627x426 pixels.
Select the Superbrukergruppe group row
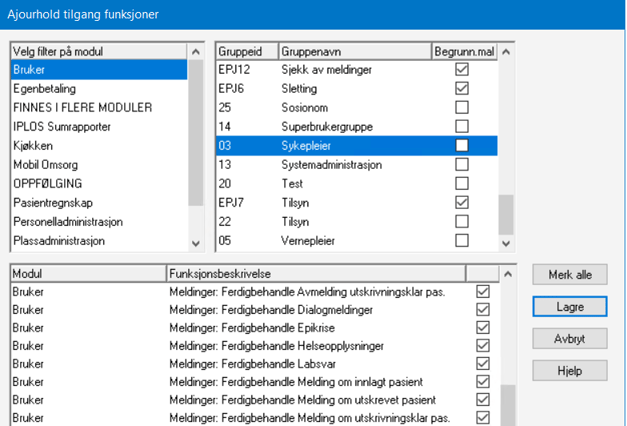coord(331,126)
